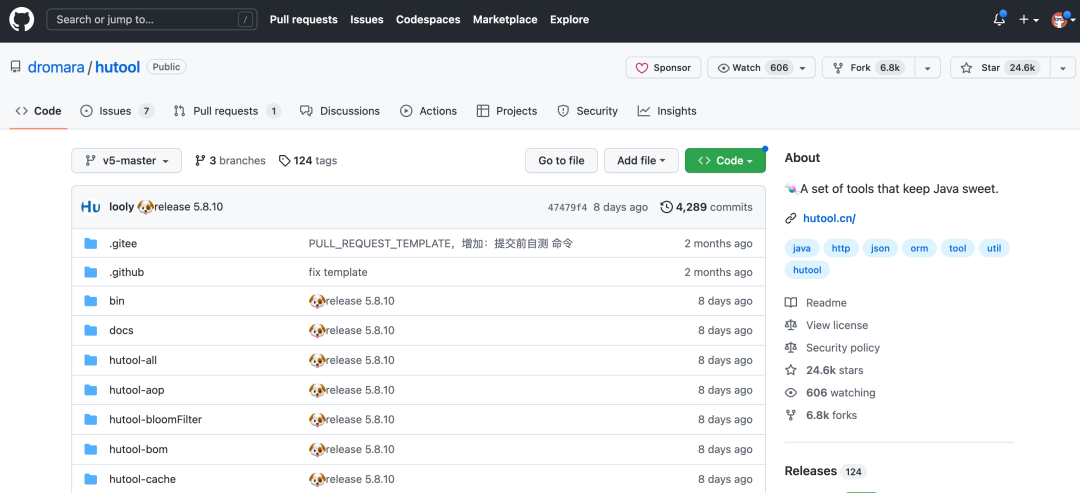Image resolution: width=1080 pixels, height=493 pixels.
Task: Open the notifications bell
Action: pyautogui.click(x=999, y=19)
